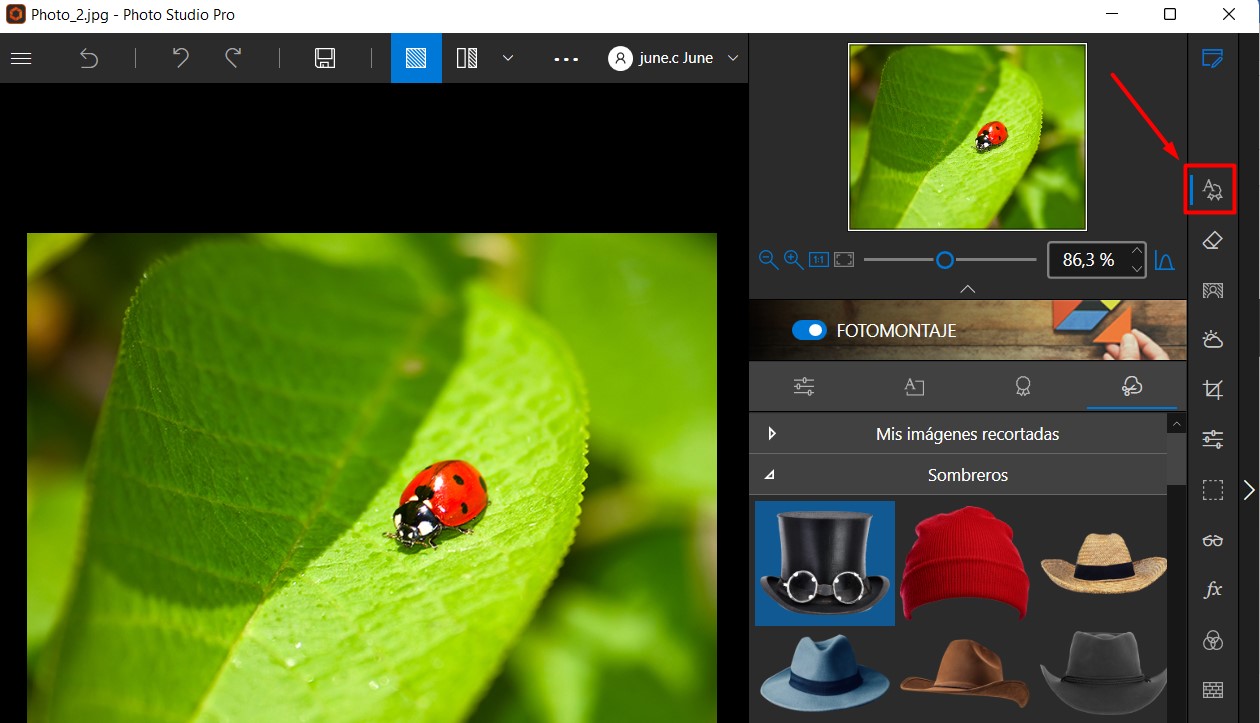The width and height of the screenshot is (1260, 723).
Task: Set zoom to 1:1 actual size
Action: pyautogui.click(x=819, y=260)
